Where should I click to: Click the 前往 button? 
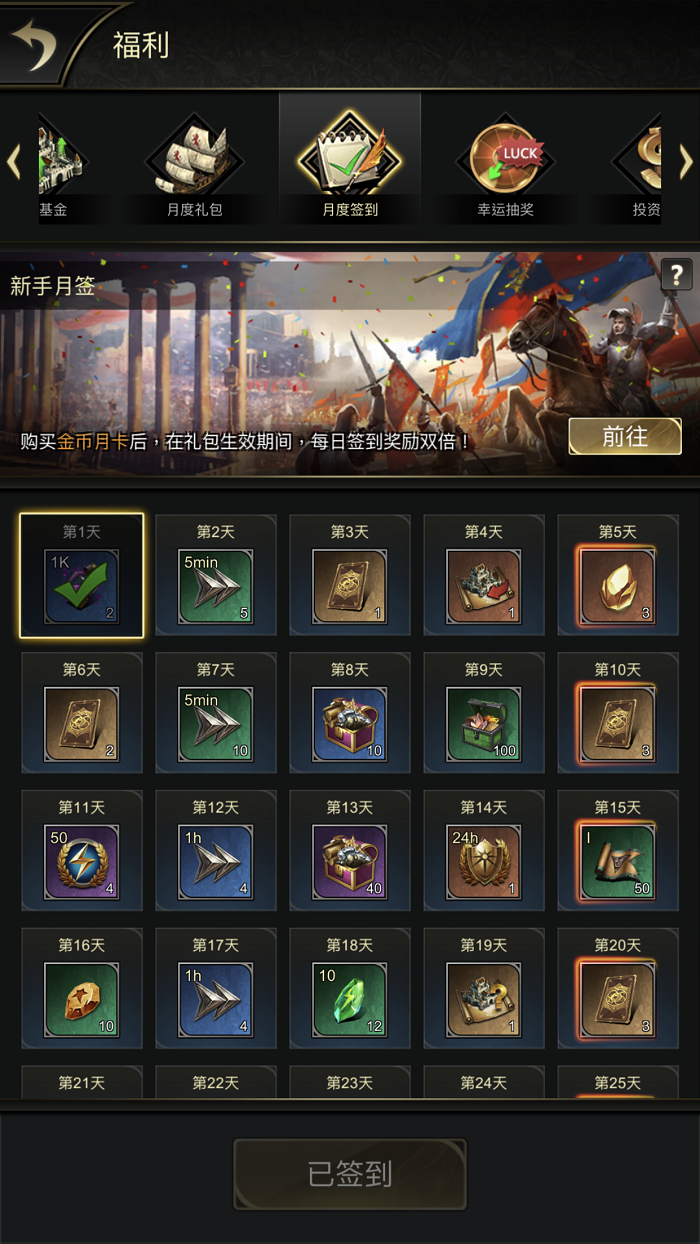tap(625, 437)
